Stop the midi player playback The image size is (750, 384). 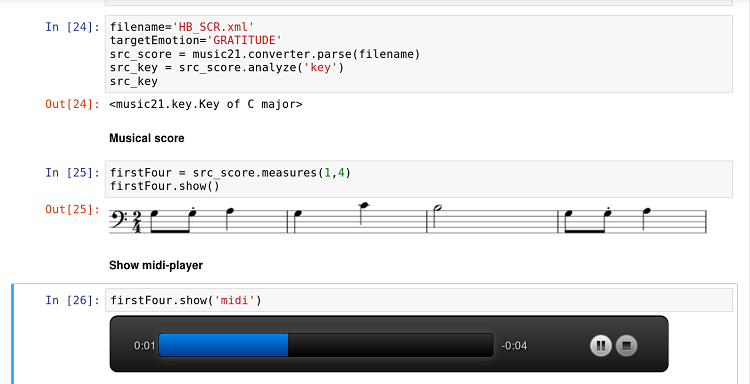pos(626,345)
